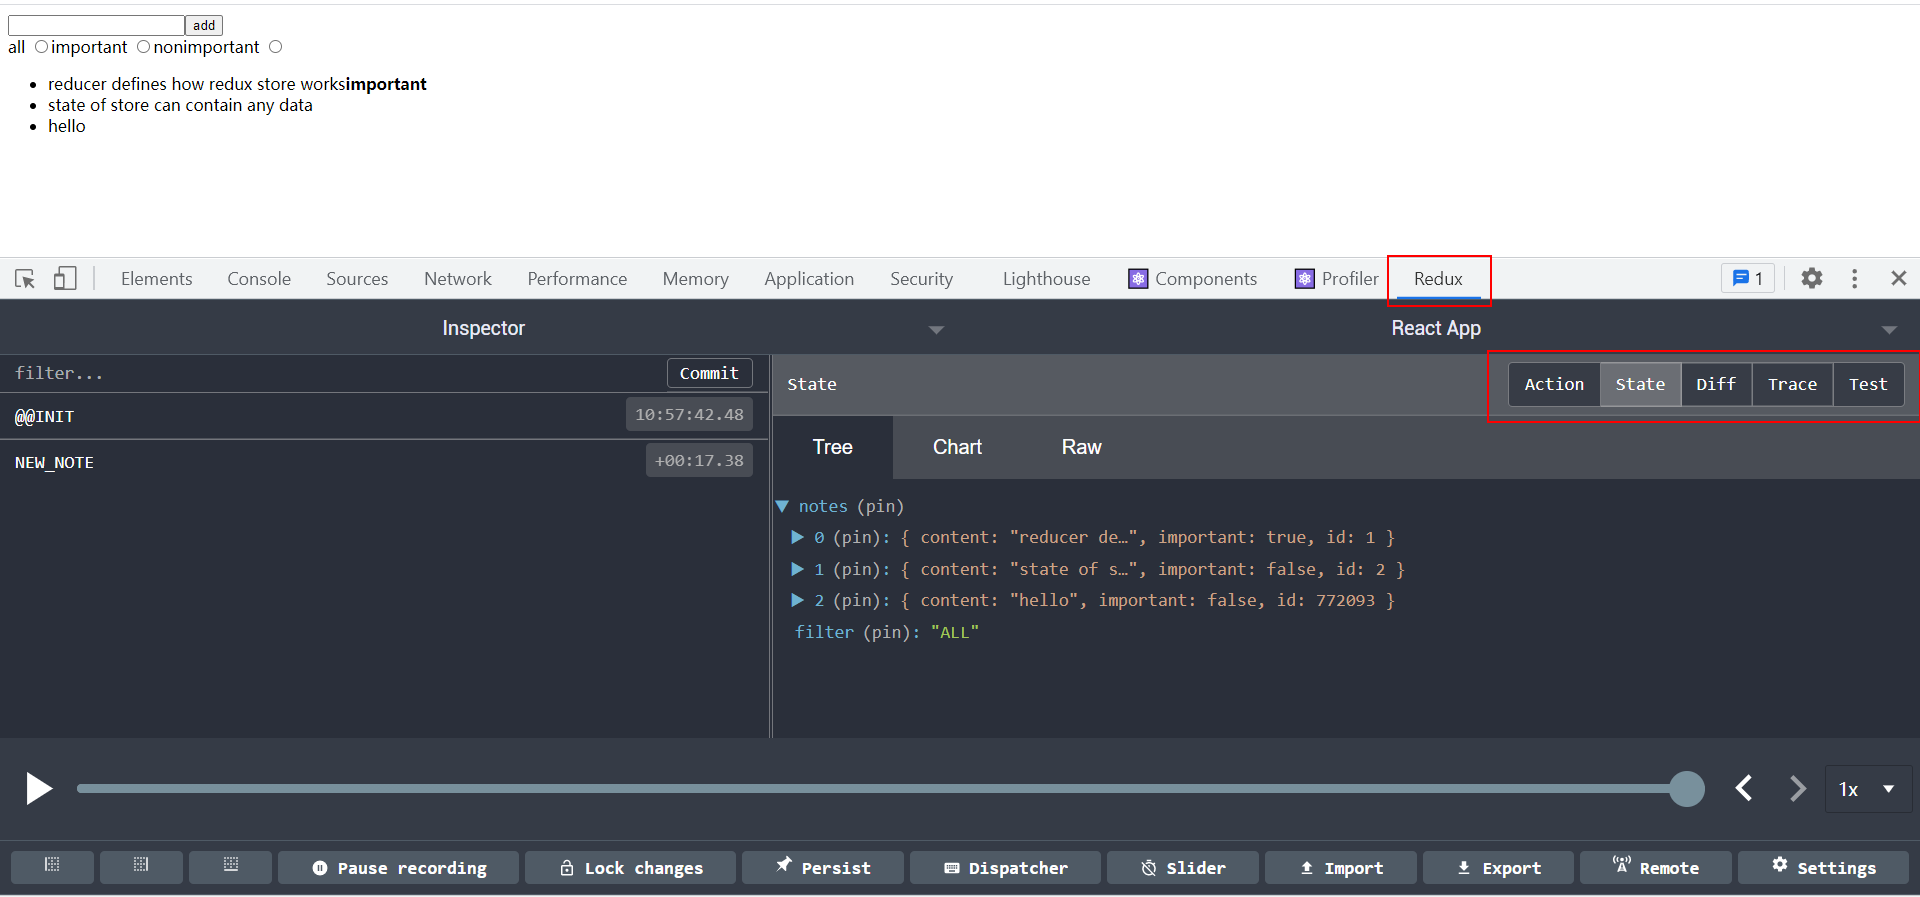Viewport: 1920px width, 897px height.
Task: Select the 'nonimportant' filter radio button
Action: 275,47
